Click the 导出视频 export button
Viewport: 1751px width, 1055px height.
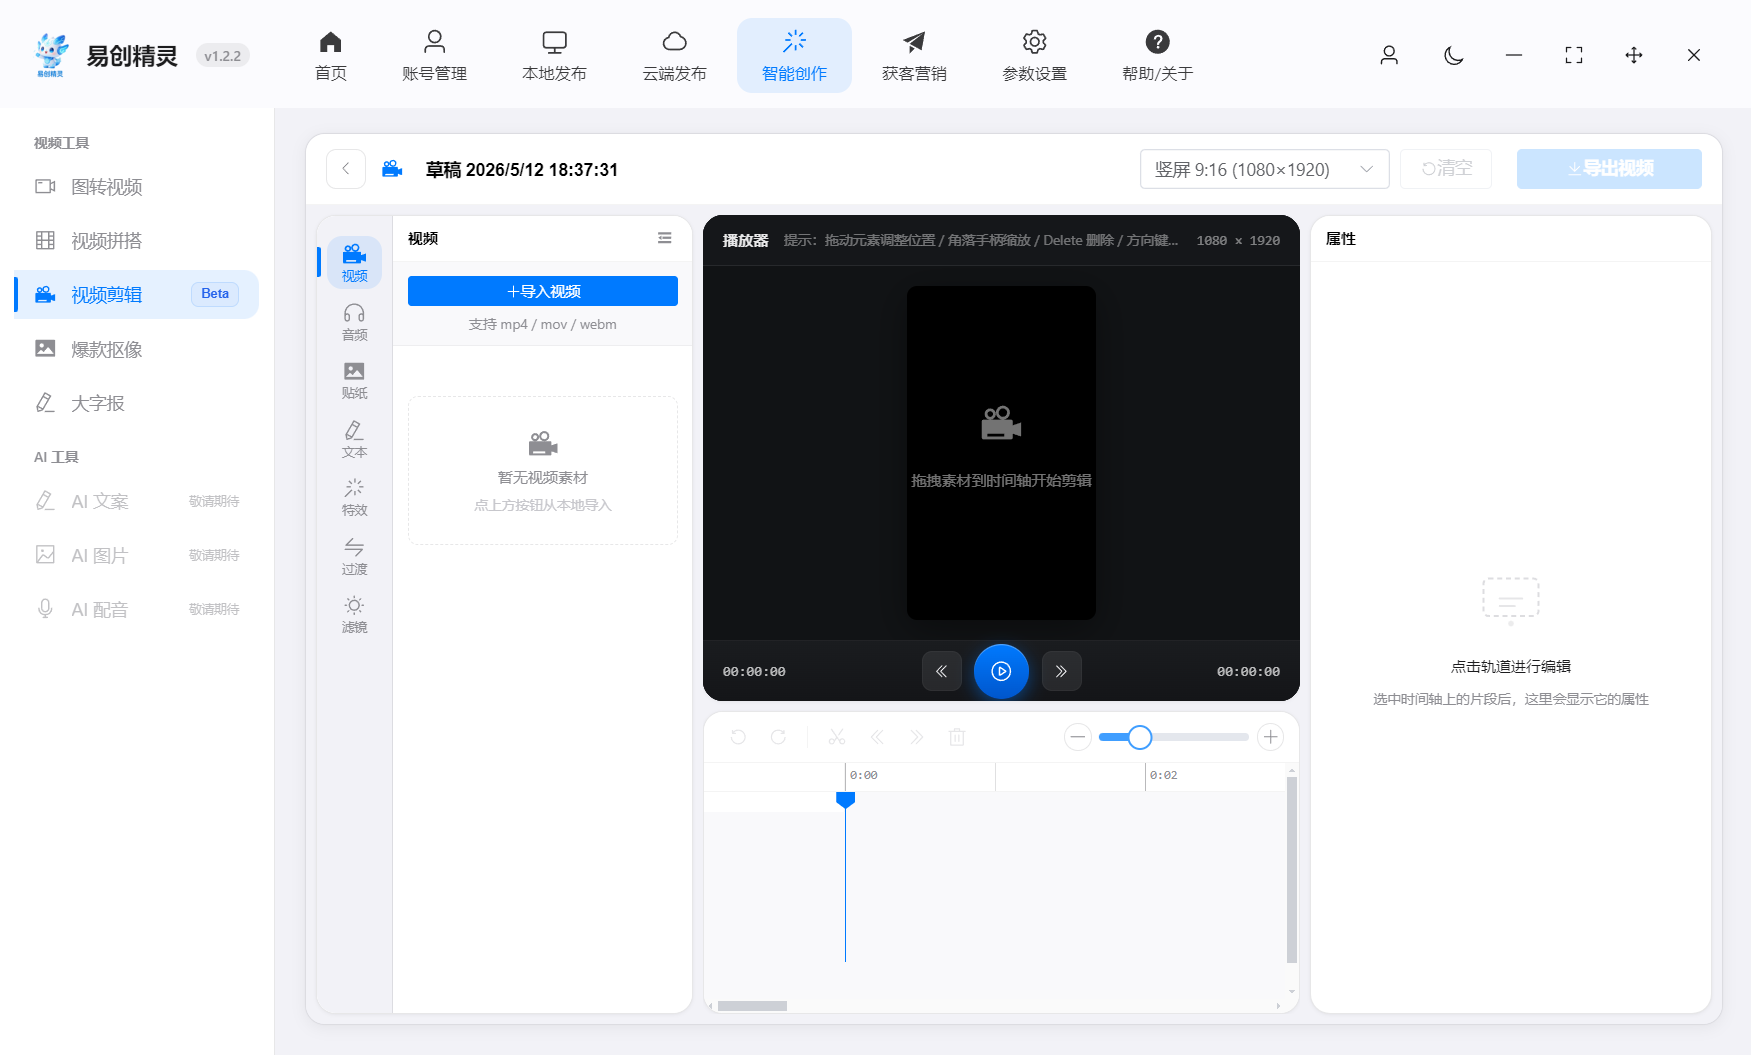(1609, 169)
